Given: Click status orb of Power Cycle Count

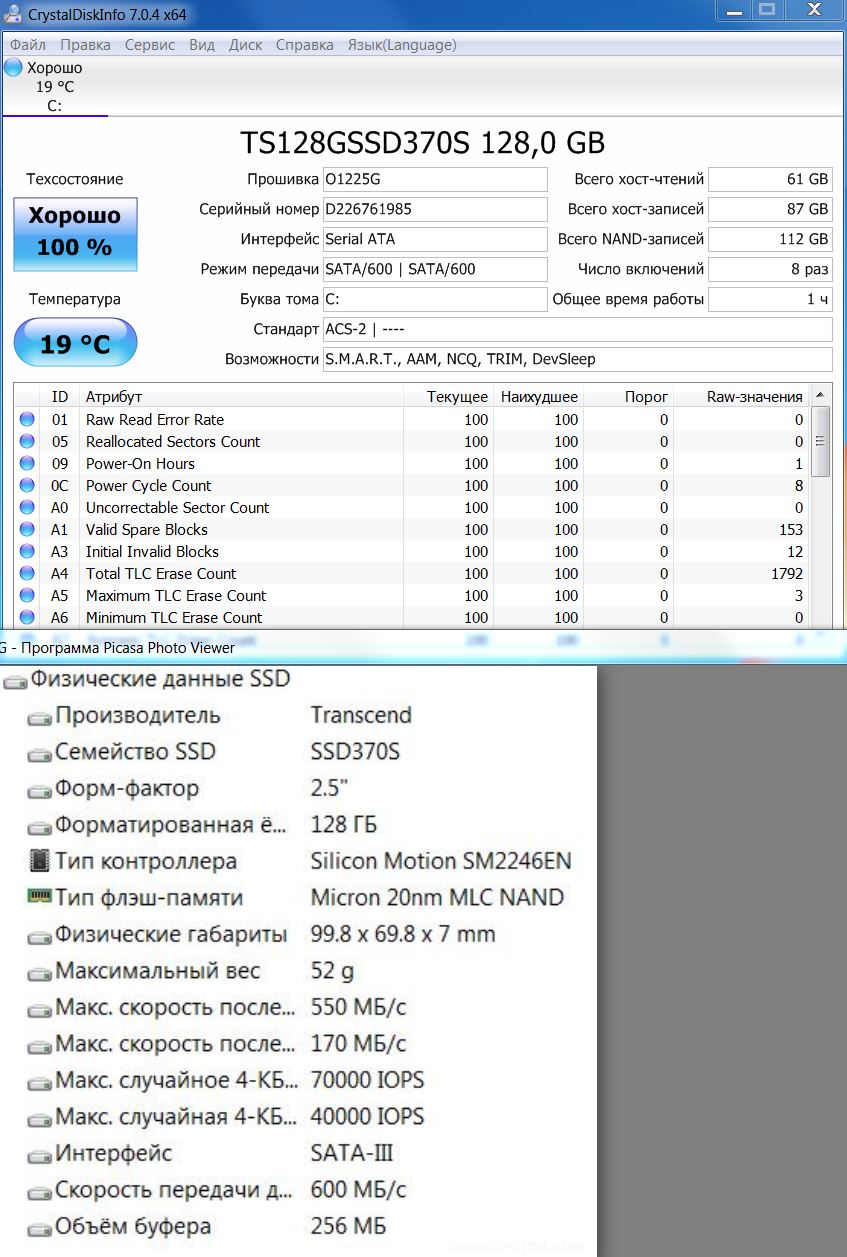Looking at the screenshot, I should [x=26, y=486].
